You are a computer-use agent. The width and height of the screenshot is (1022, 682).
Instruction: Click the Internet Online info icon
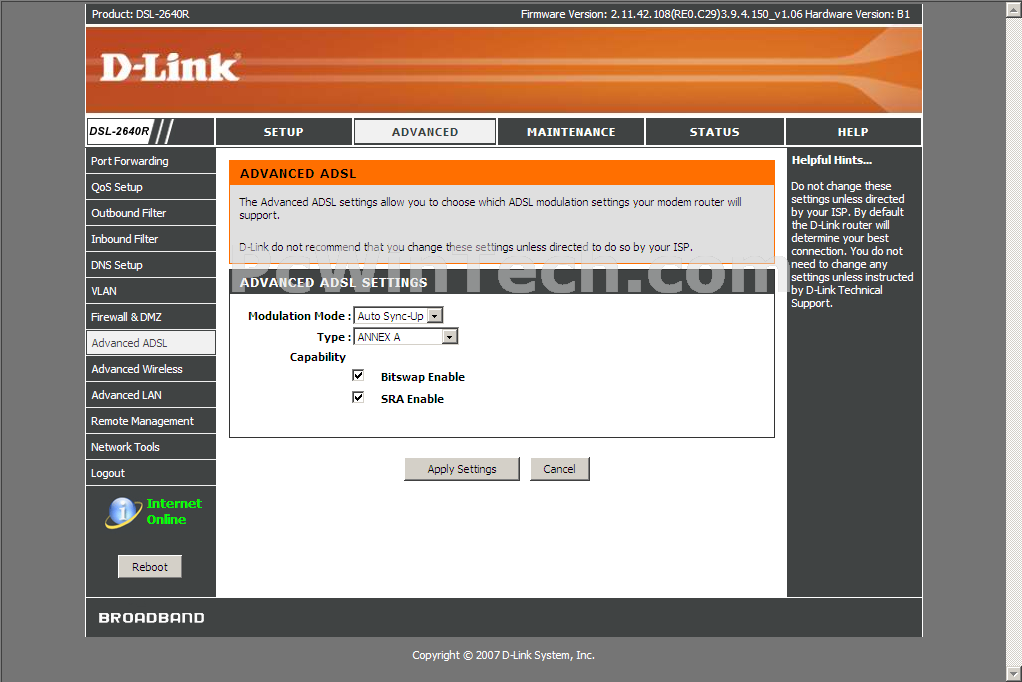click(x=123, y=512)
